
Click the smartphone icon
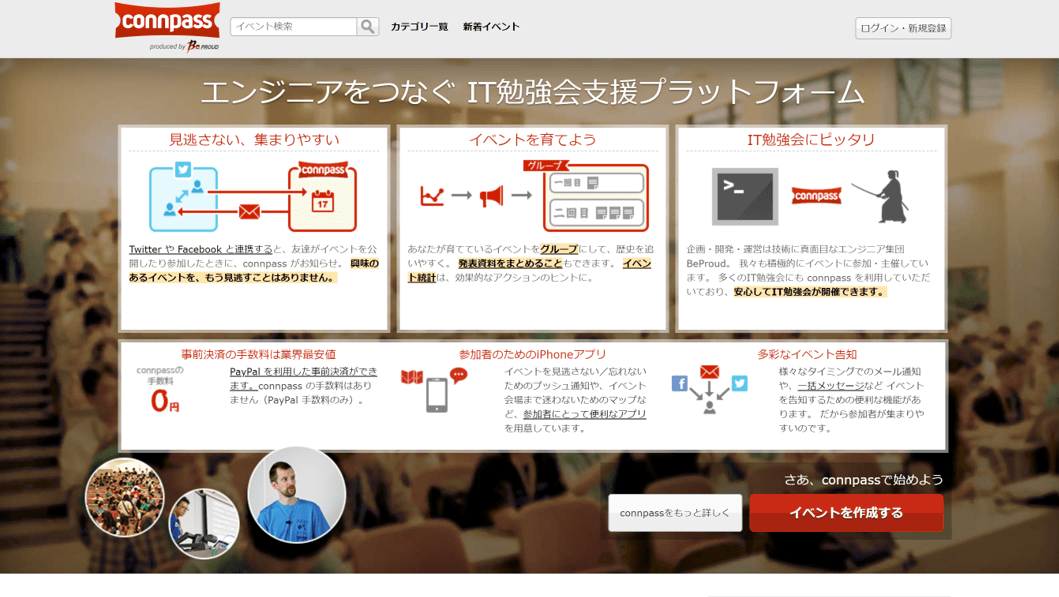[x=436, y=394]
